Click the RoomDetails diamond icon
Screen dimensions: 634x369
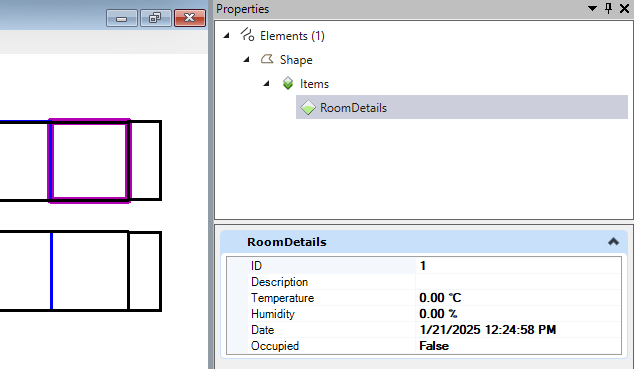tap(308, 108)
